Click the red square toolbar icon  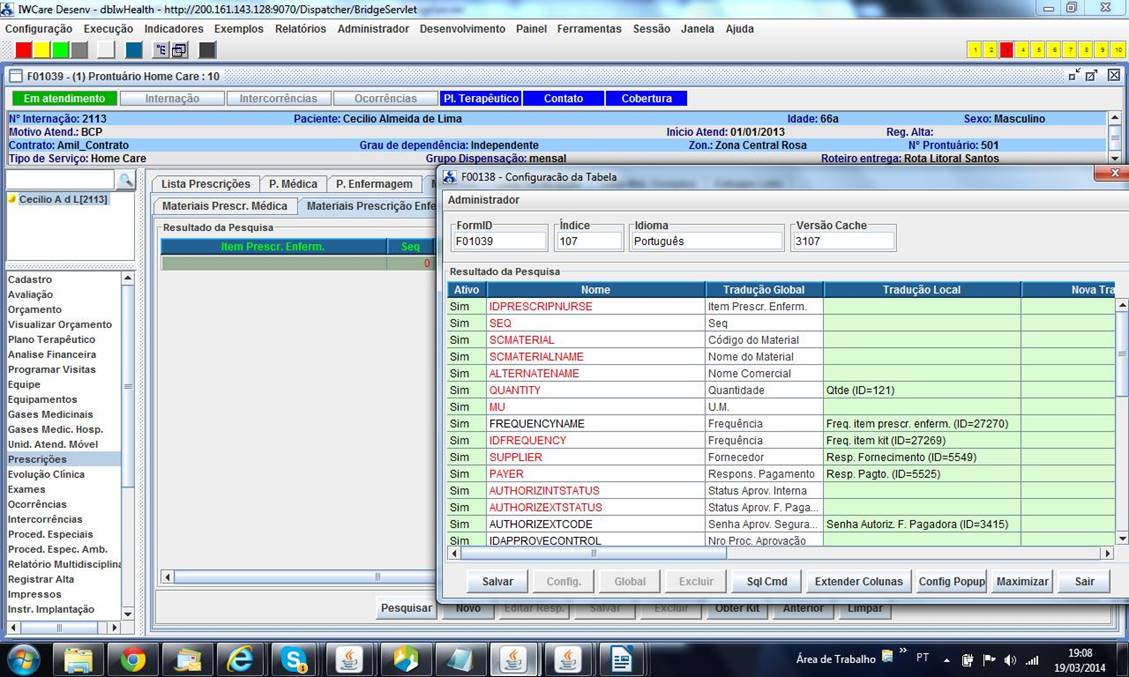pyautogui.click(x=23, y=50)
